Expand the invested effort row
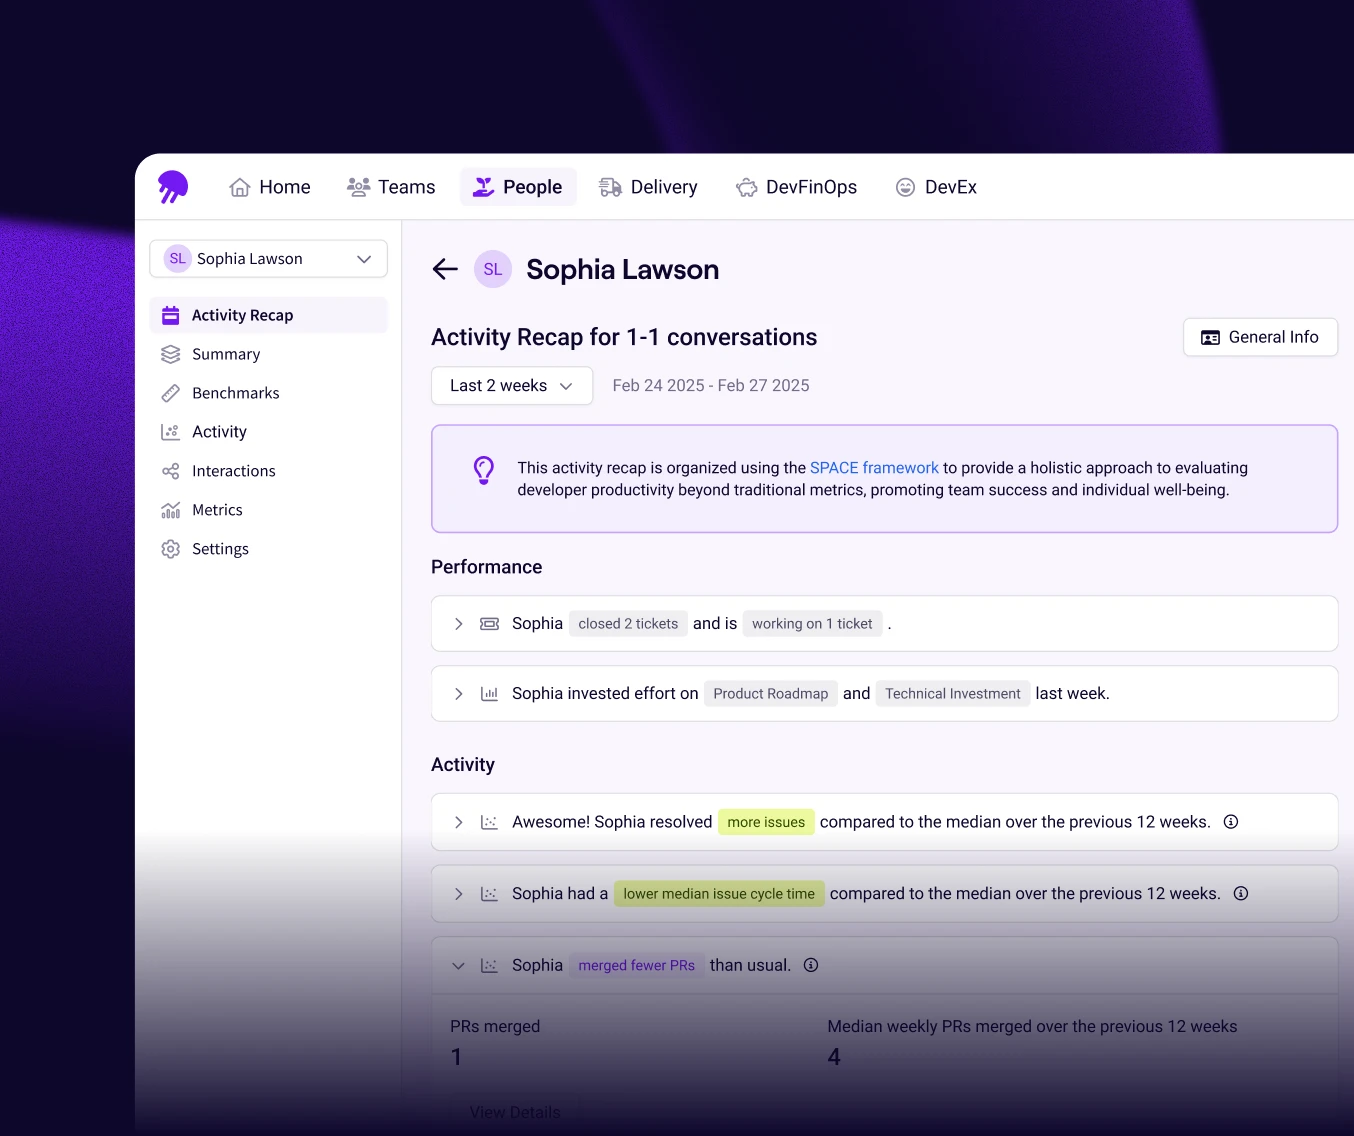 459,694
